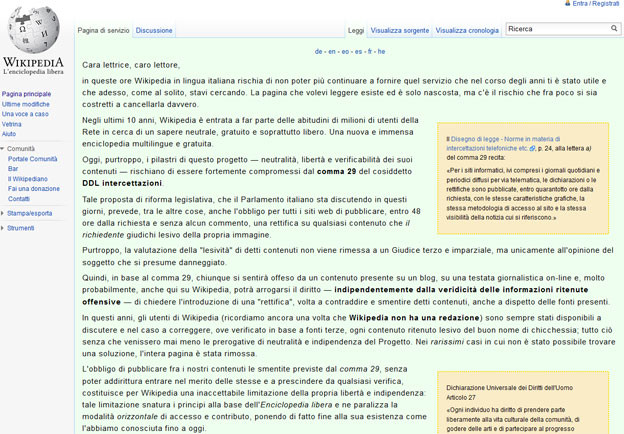Click the user icon beside Entra / Registrati
This screenshot has width=624, height=434.
[567, 3]
